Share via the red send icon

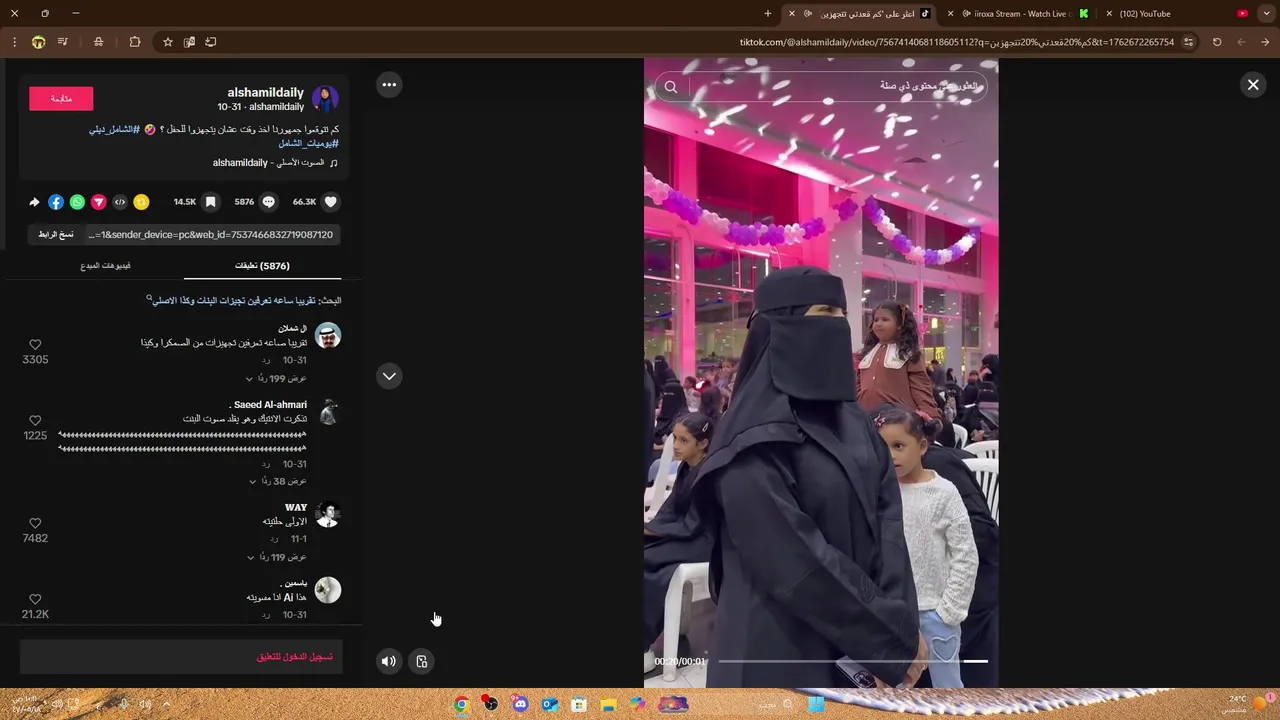tap(98, 202)
